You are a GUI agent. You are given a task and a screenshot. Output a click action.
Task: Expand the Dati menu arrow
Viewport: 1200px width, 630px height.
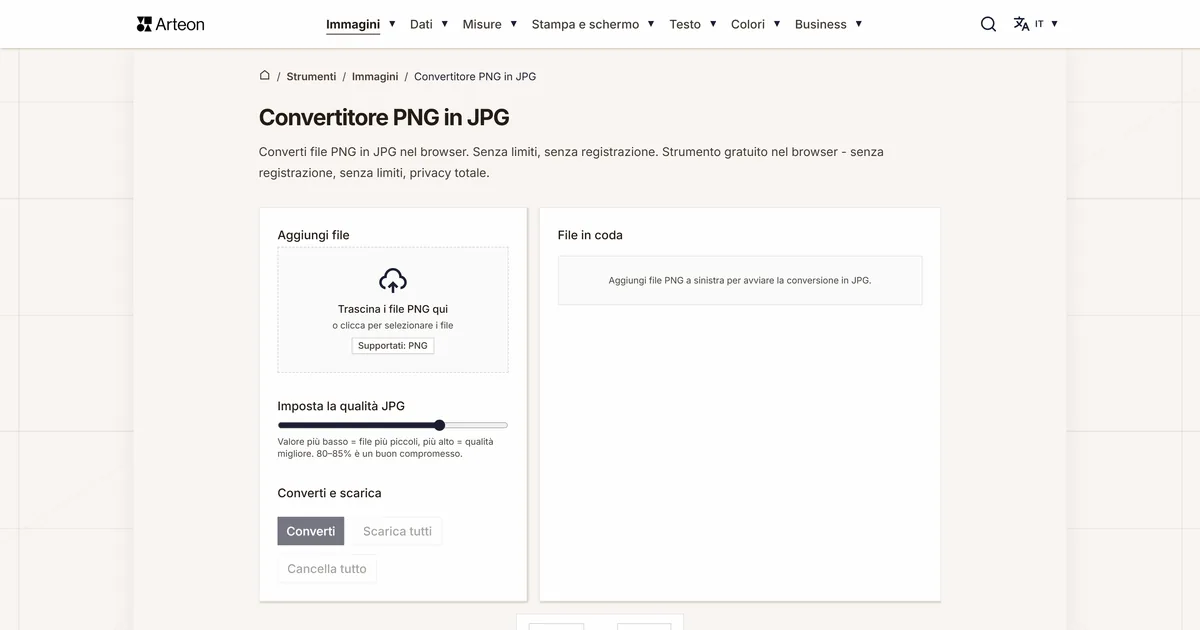pyautogui.click(x=445, y=23)
